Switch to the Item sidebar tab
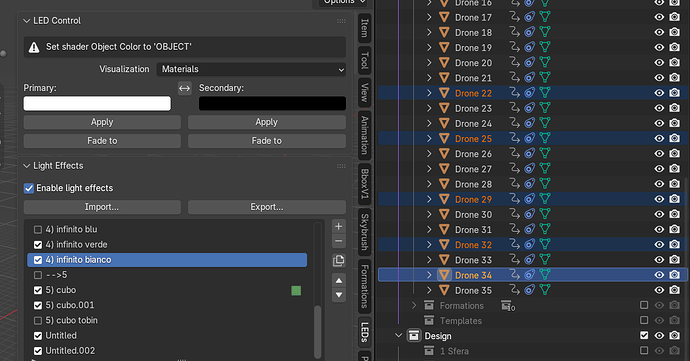 (x=364, y=27)
